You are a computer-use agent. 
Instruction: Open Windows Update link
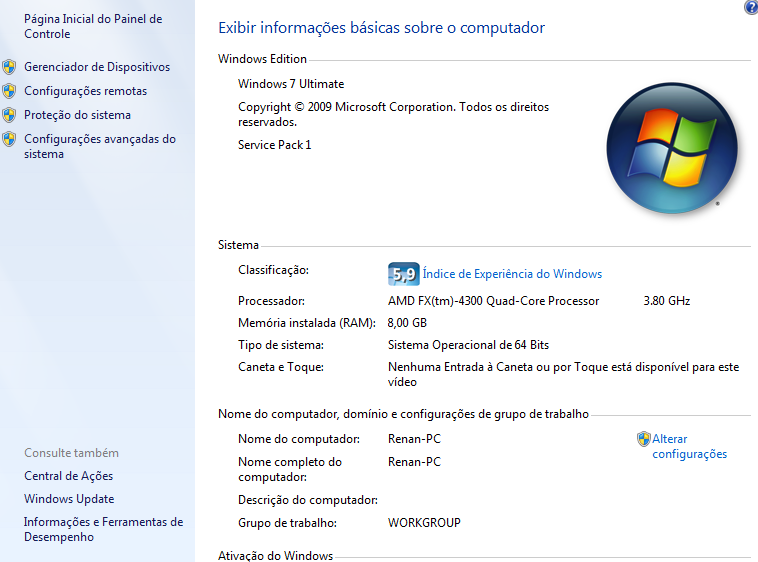point(69,499)
